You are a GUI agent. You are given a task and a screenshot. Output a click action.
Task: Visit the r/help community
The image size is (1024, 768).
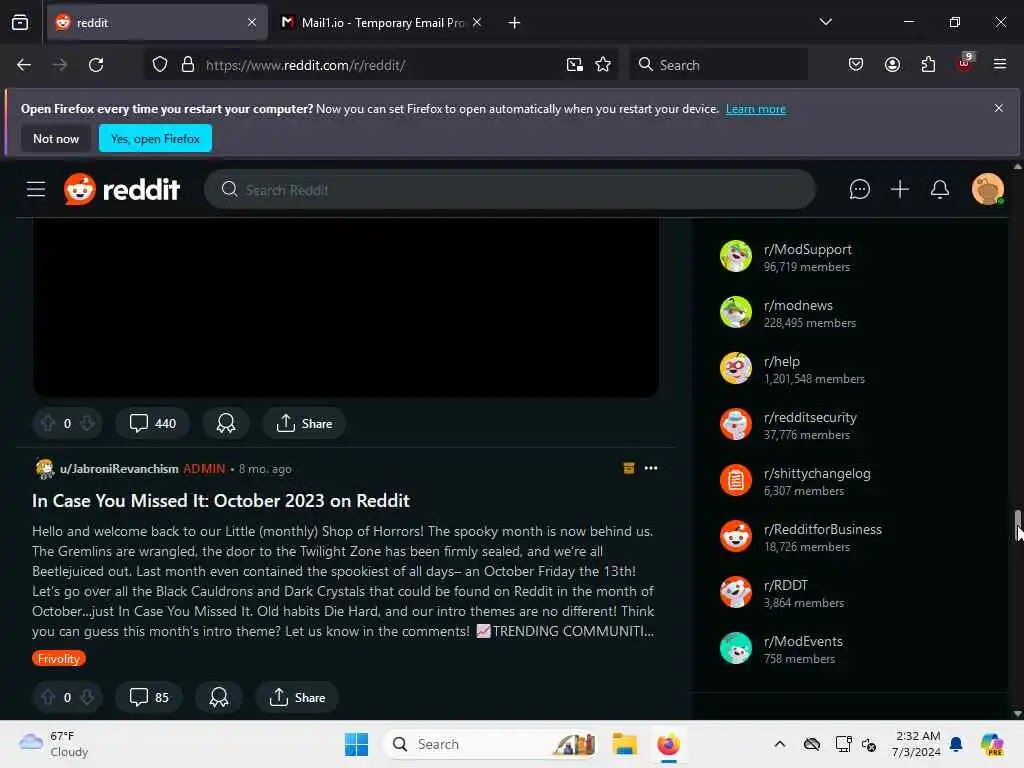click(x=781, y=362)
